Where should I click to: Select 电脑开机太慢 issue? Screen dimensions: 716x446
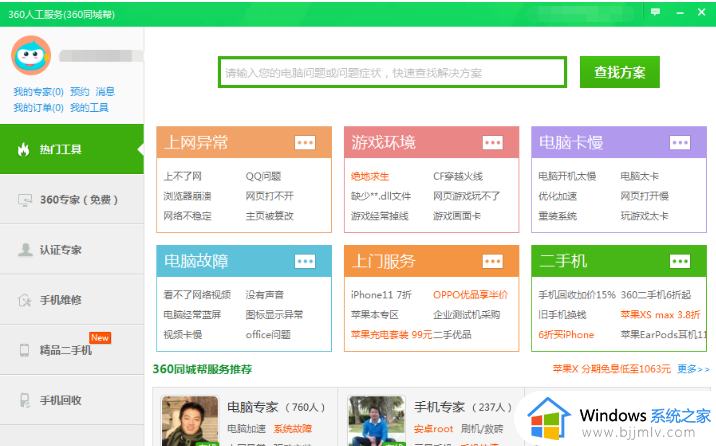click(x=567, y=176)
